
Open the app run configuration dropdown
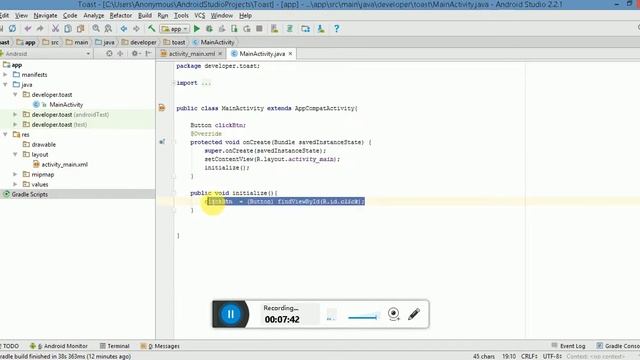[175, 29]
